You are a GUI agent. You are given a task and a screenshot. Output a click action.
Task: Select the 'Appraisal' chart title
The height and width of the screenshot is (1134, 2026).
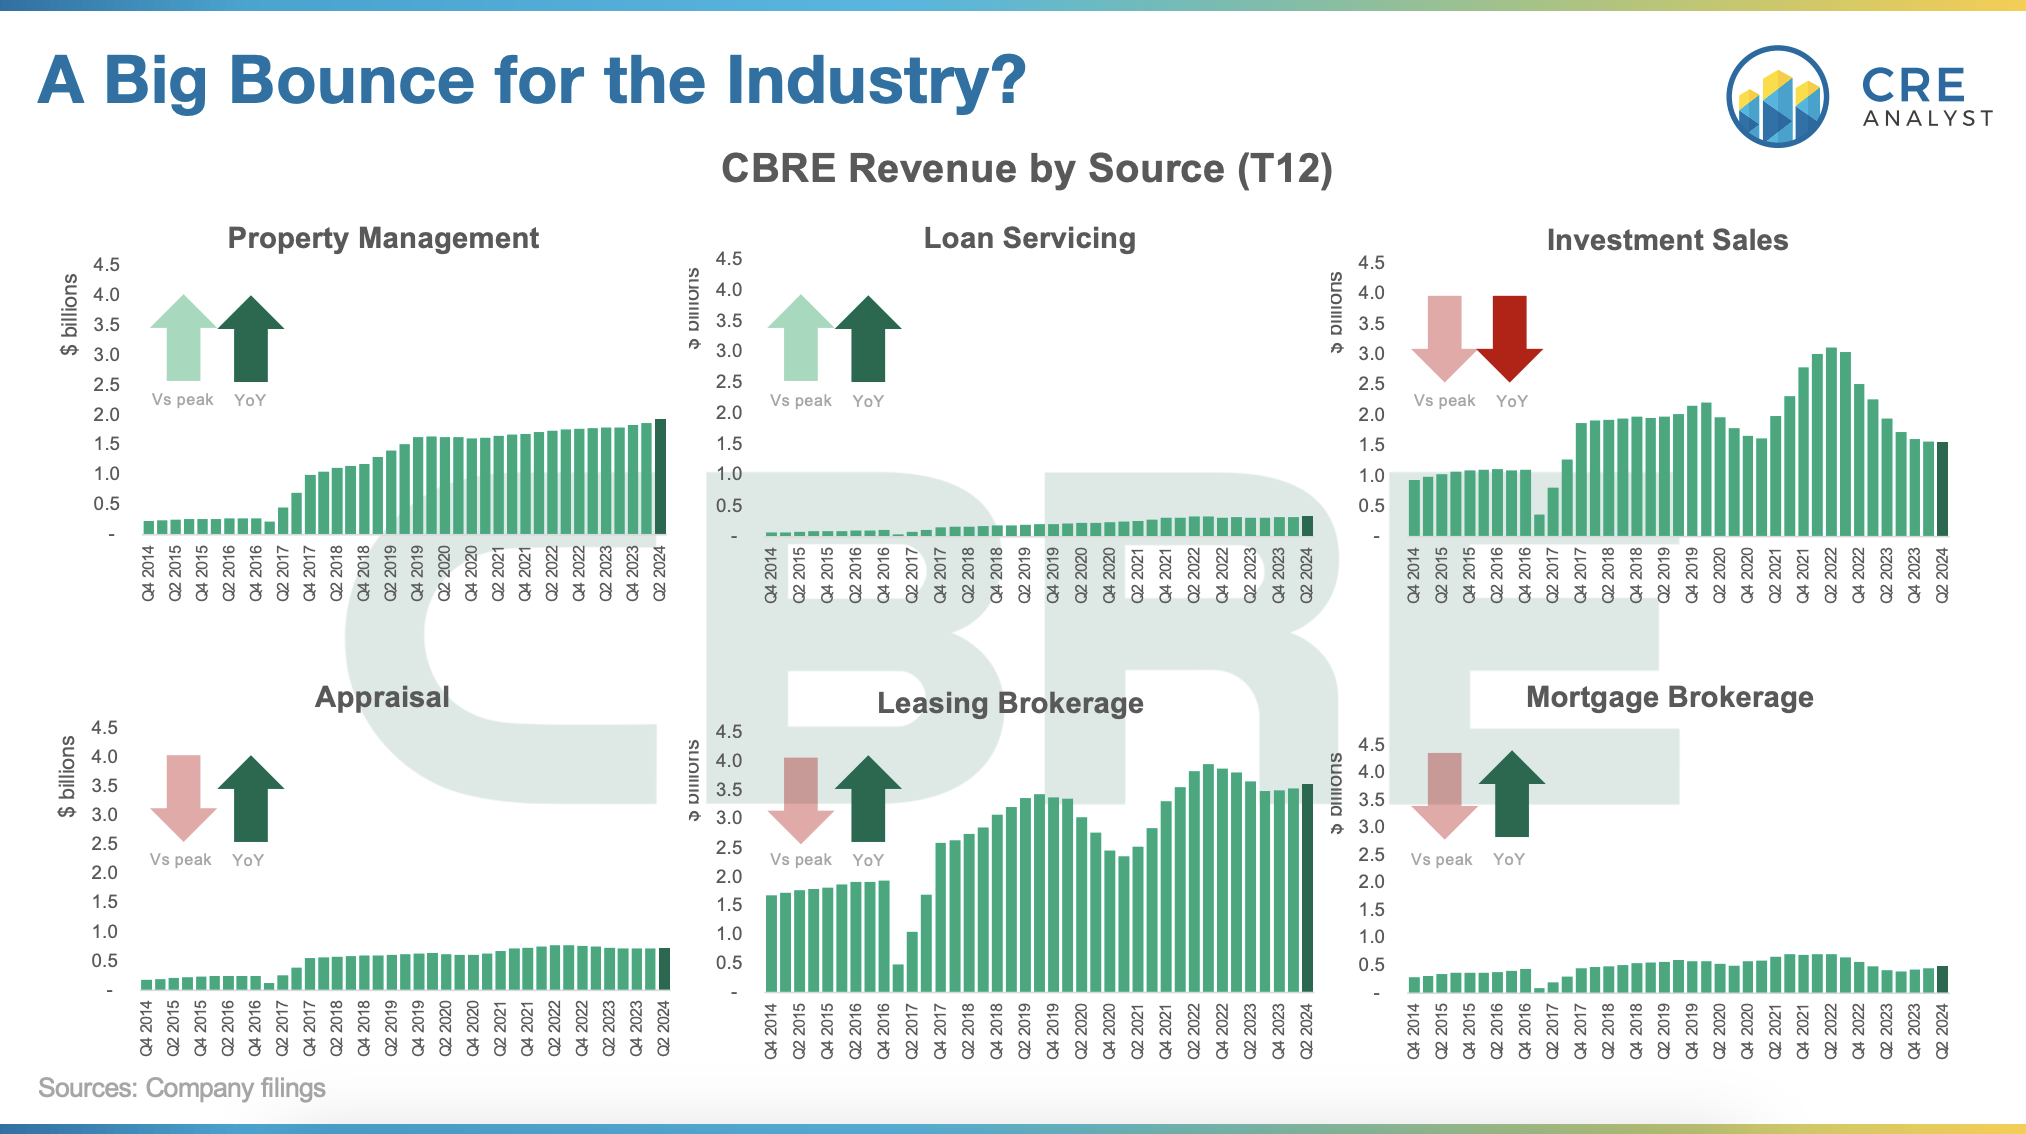[x=382, y=697]
